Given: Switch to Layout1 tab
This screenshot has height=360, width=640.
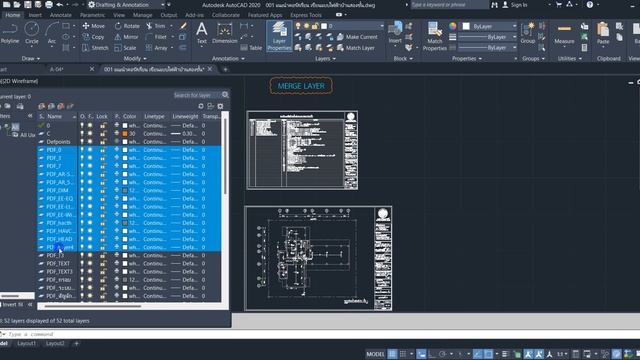Looking at the screenshot, I should click(x=27, y=343).
